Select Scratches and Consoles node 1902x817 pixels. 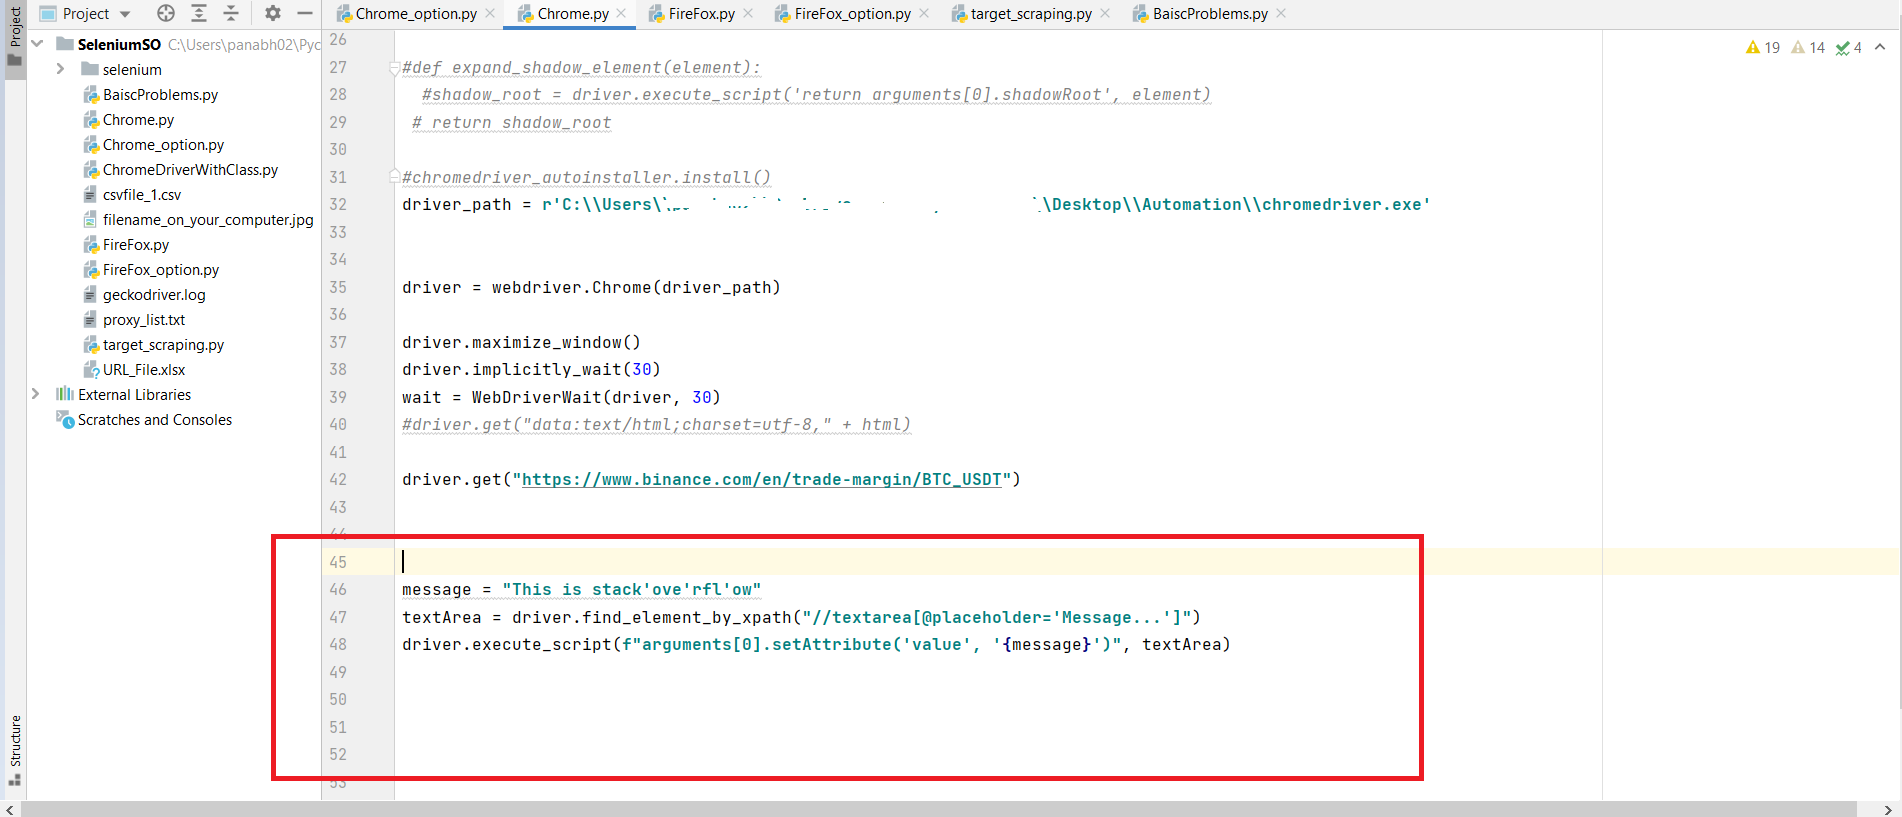[155, 419]
